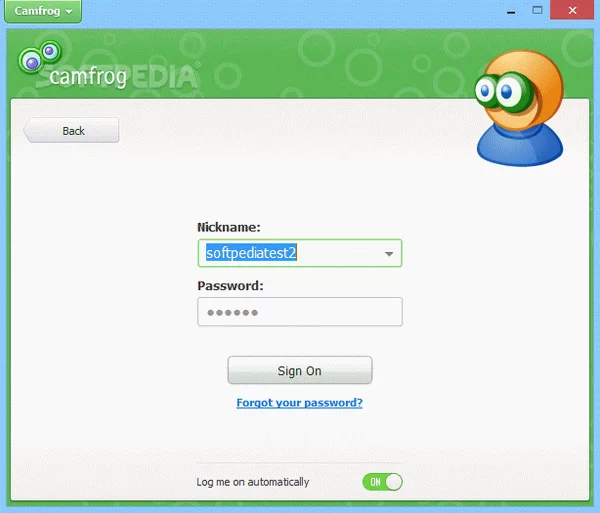This screenshot has height=513, width=600.
Task: Open the Camfrog menu in the title bar
Action: (43, 11)
